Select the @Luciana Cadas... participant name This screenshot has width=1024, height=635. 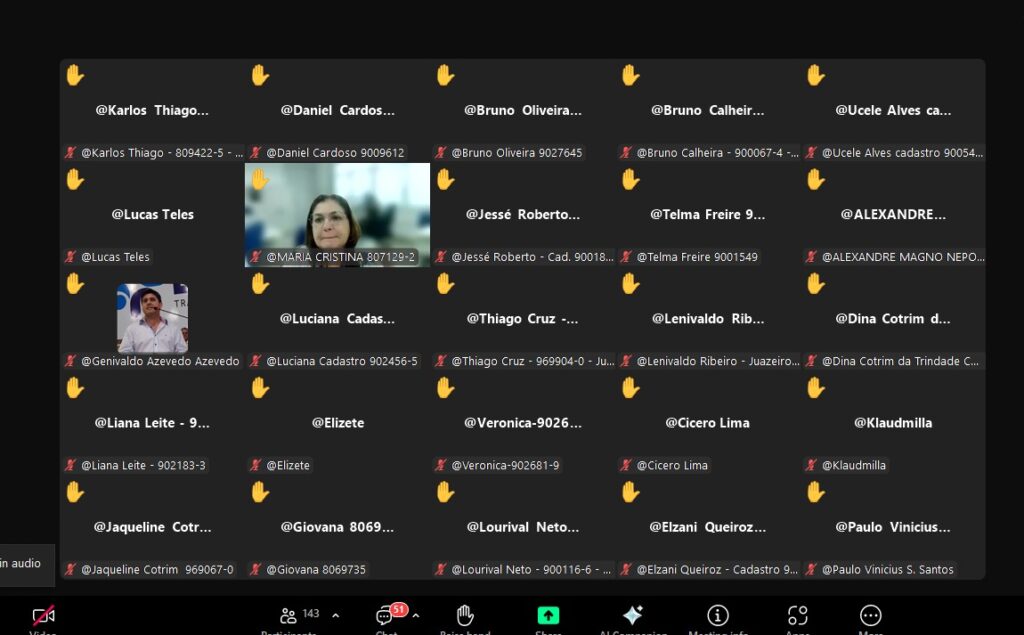coord(338,319)
